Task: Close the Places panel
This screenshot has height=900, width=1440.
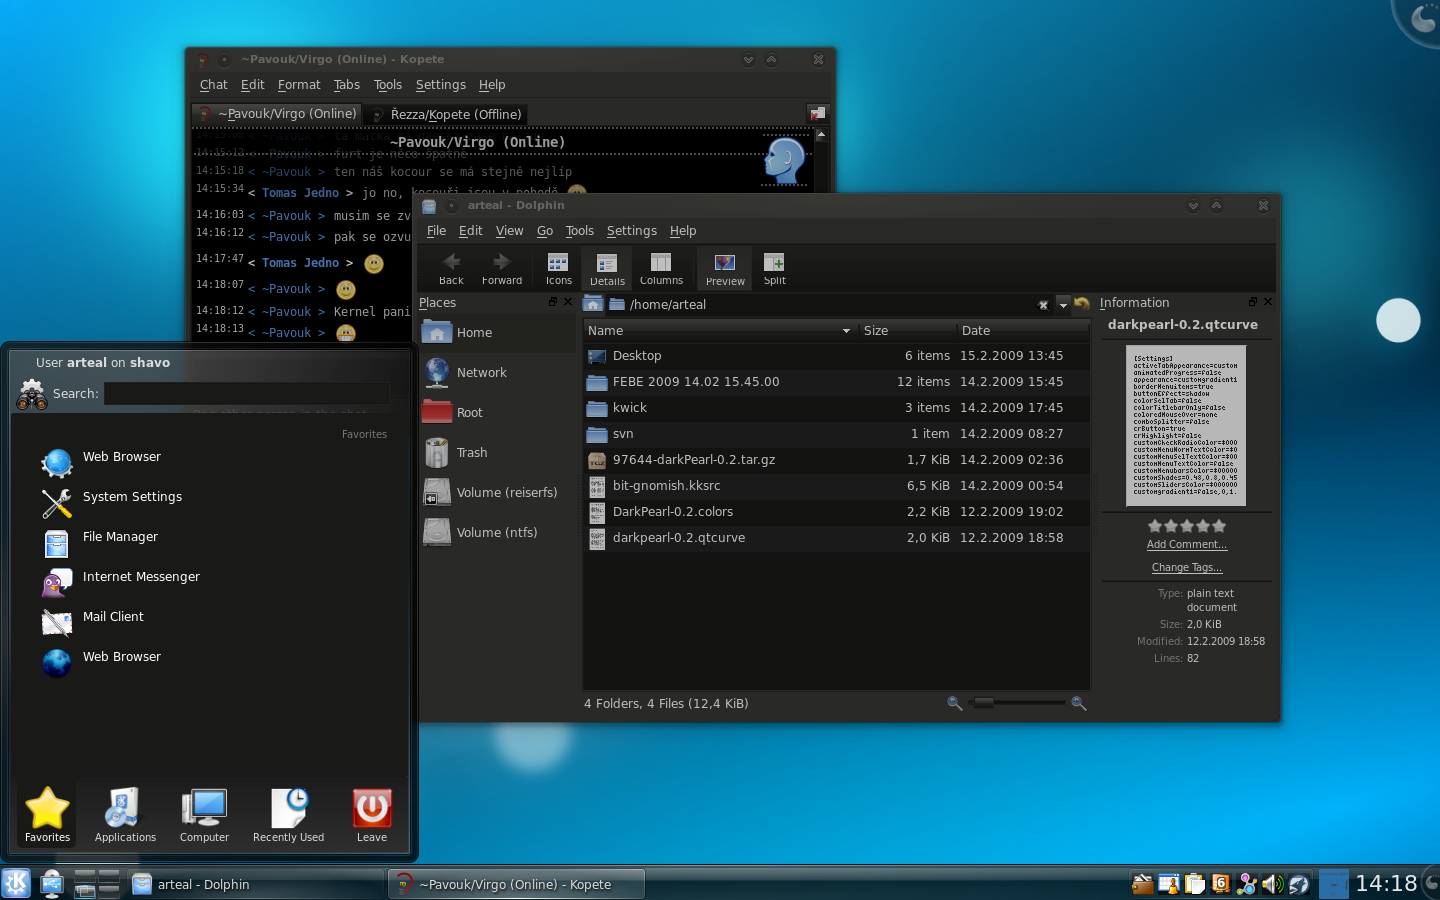Action: [x=568, y=302]
